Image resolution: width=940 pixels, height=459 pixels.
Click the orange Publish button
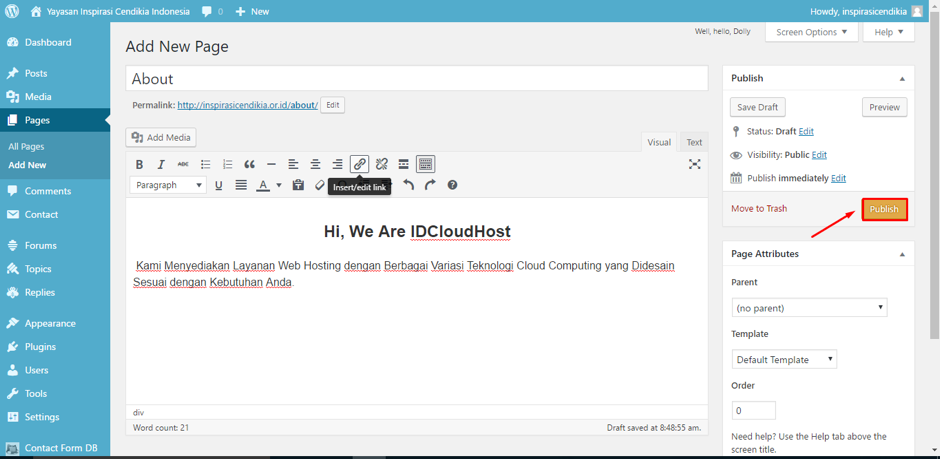(884, 209)
